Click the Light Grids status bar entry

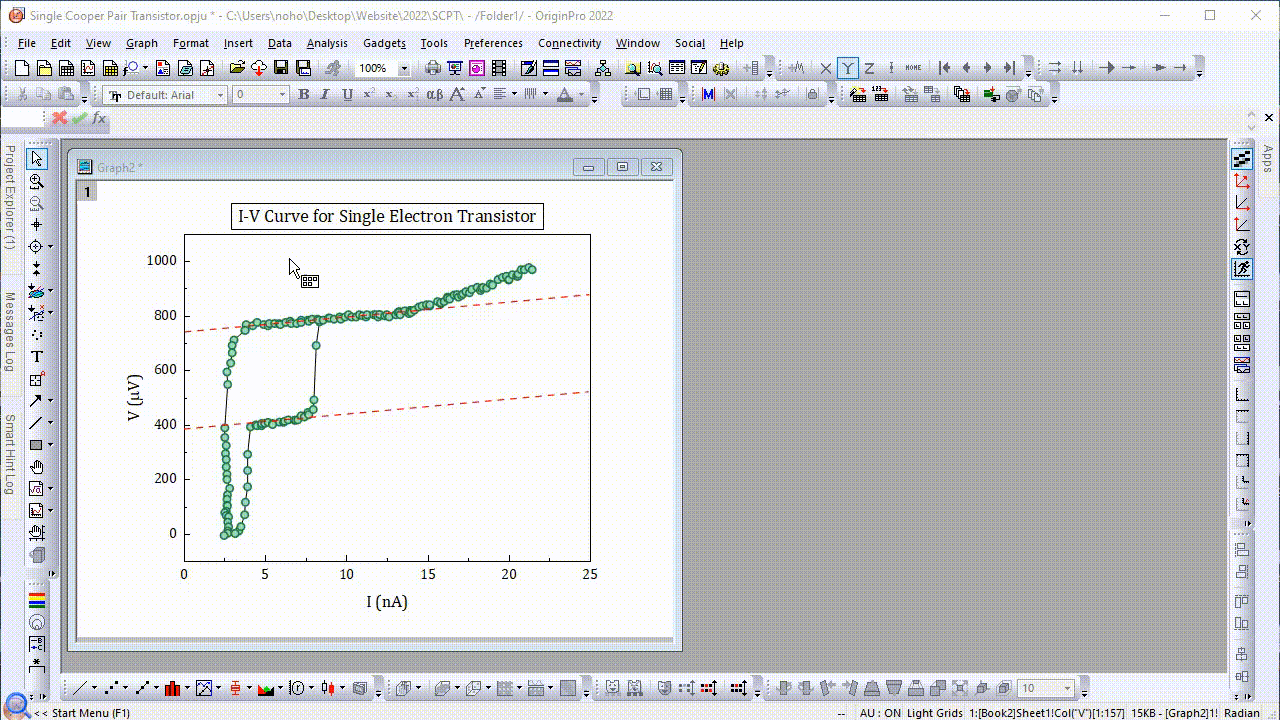(x=935, y=713)
